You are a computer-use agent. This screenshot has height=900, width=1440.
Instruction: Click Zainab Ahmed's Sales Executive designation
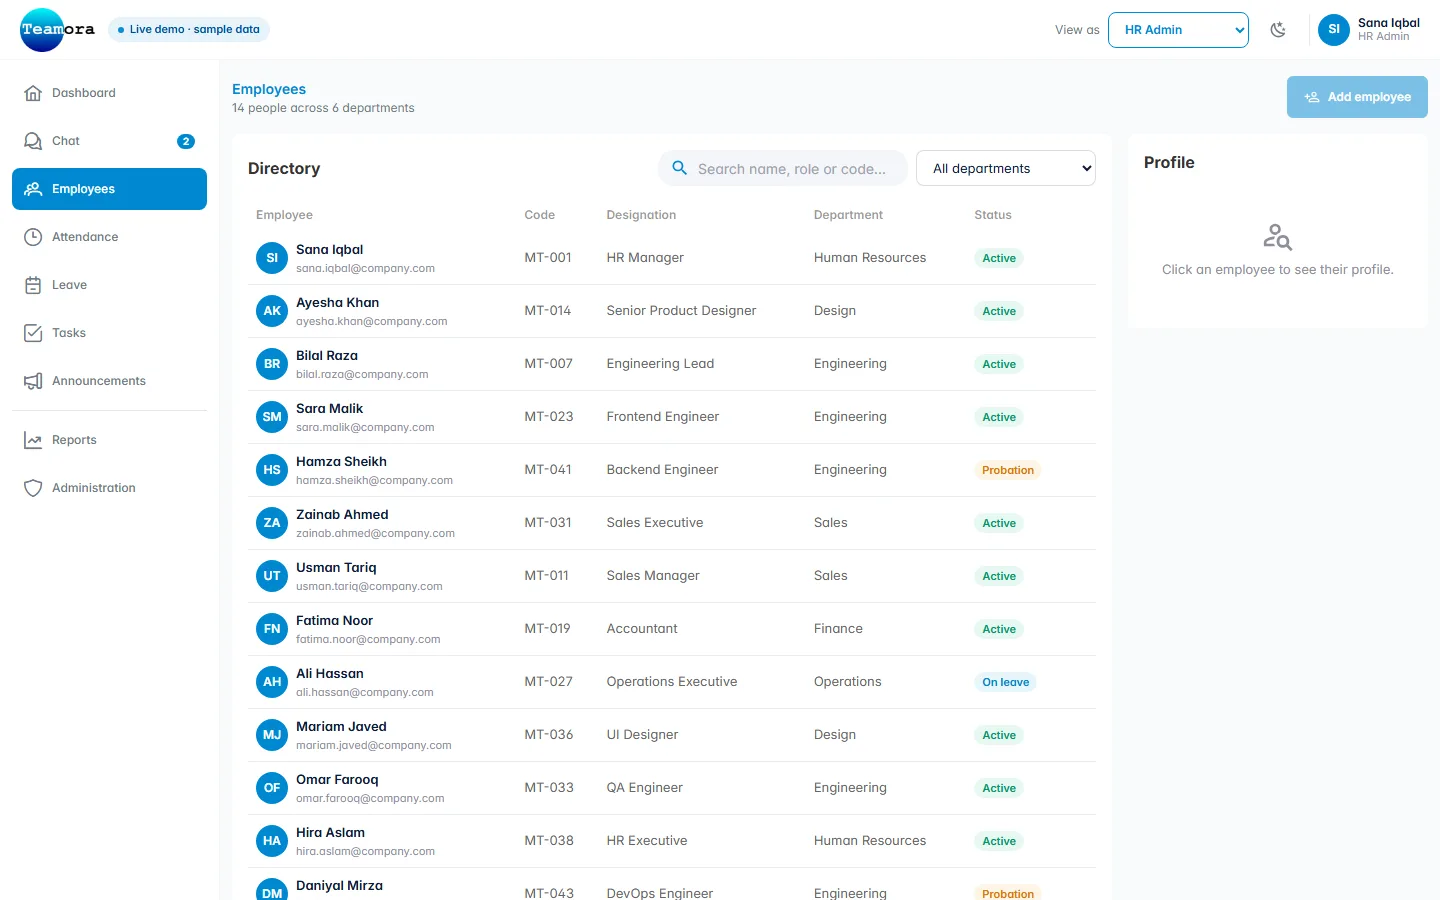click(x=655, y=523)
